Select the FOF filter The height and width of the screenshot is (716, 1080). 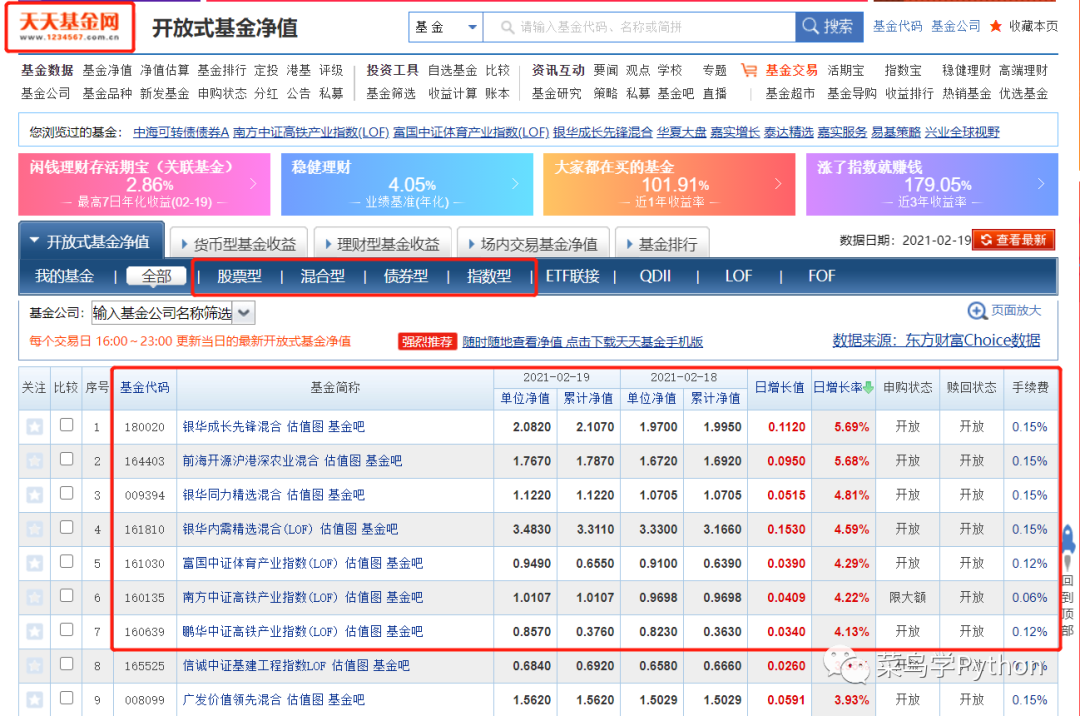coord(821,276)
